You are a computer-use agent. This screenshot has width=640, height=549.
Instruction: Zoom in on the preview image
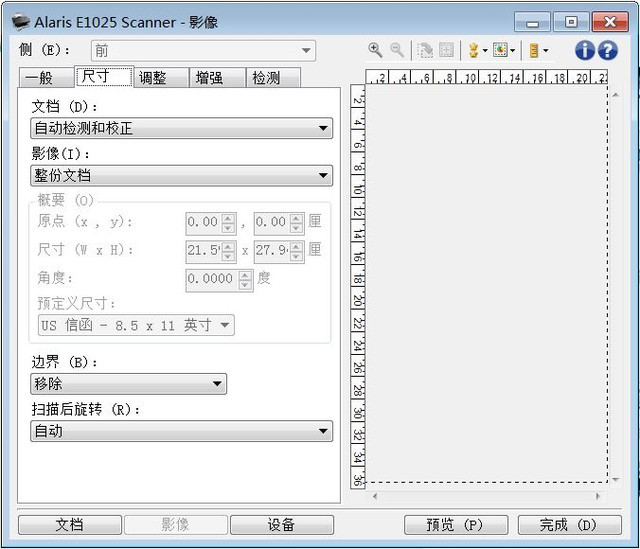(x=375, y=50)
